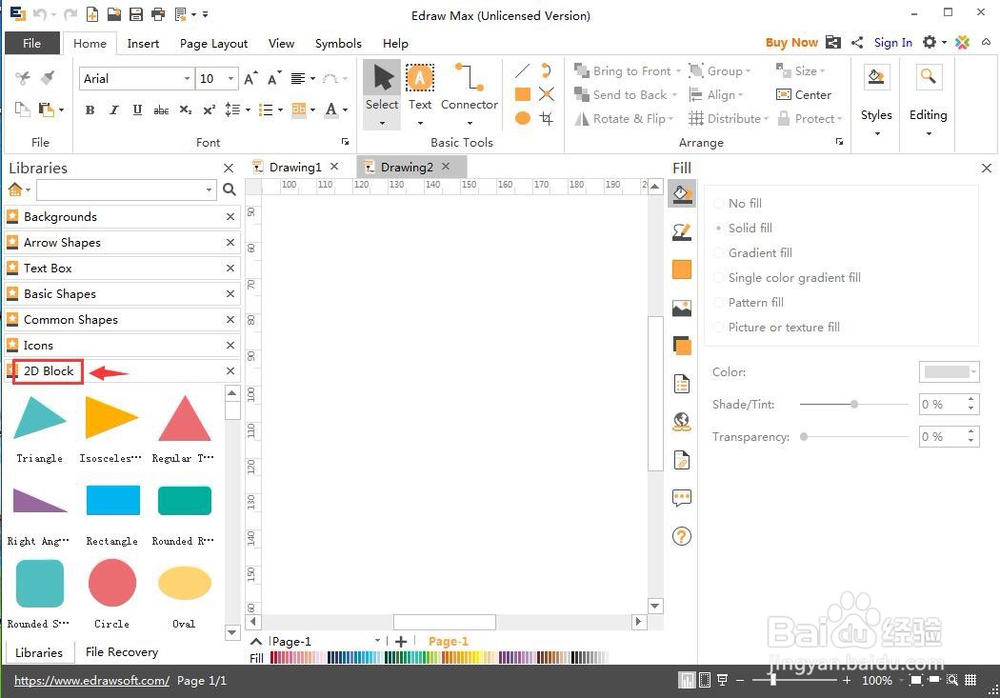The height and width of the screenshot is (698, 1000).
Task: Select the orange ellipse drawing tool
Action: [x=522, y=118]
